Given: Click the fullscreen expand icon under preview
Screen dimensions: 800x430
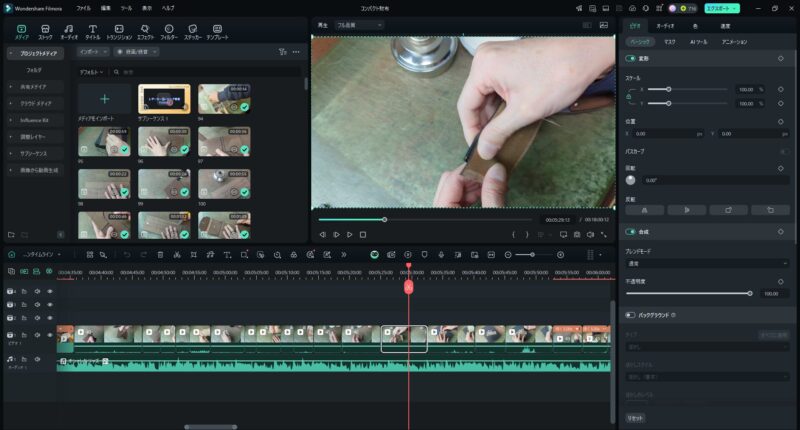Looking at the screenshot, I should click(604, 235).
